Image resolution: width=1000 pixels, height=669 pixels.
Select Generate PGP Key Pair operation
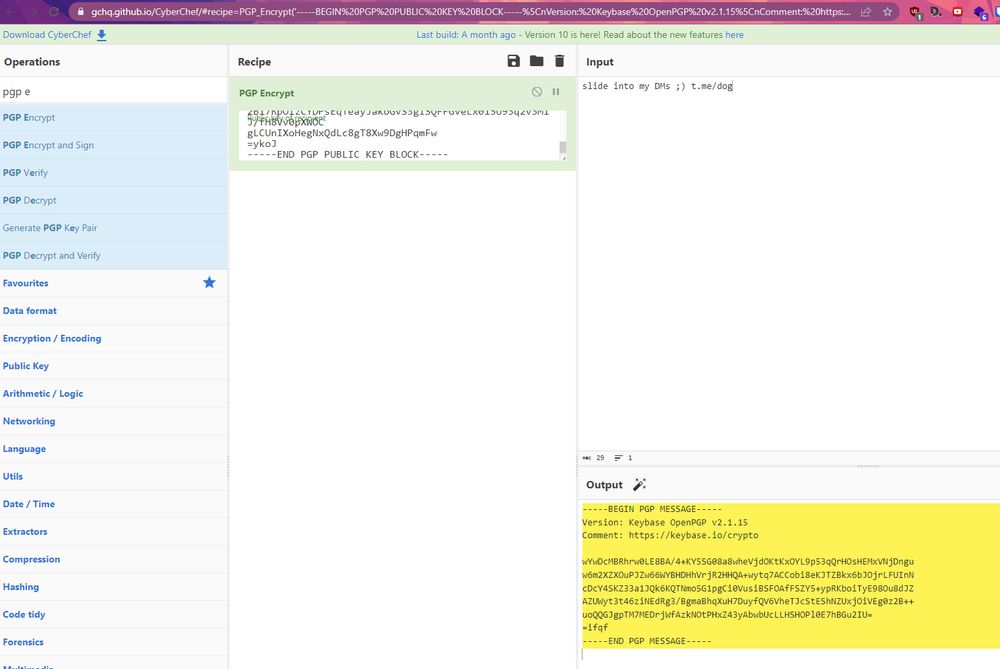114,228
